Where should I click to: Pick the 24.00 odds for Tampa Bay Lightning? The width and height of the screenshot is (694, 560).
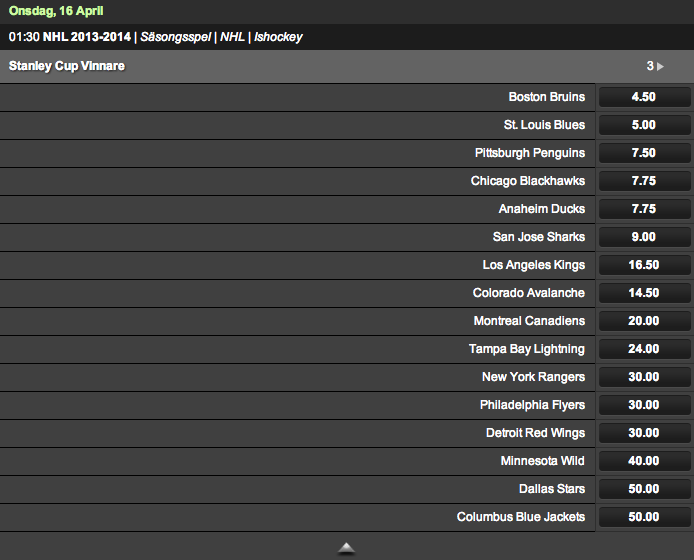coord(644,349)
